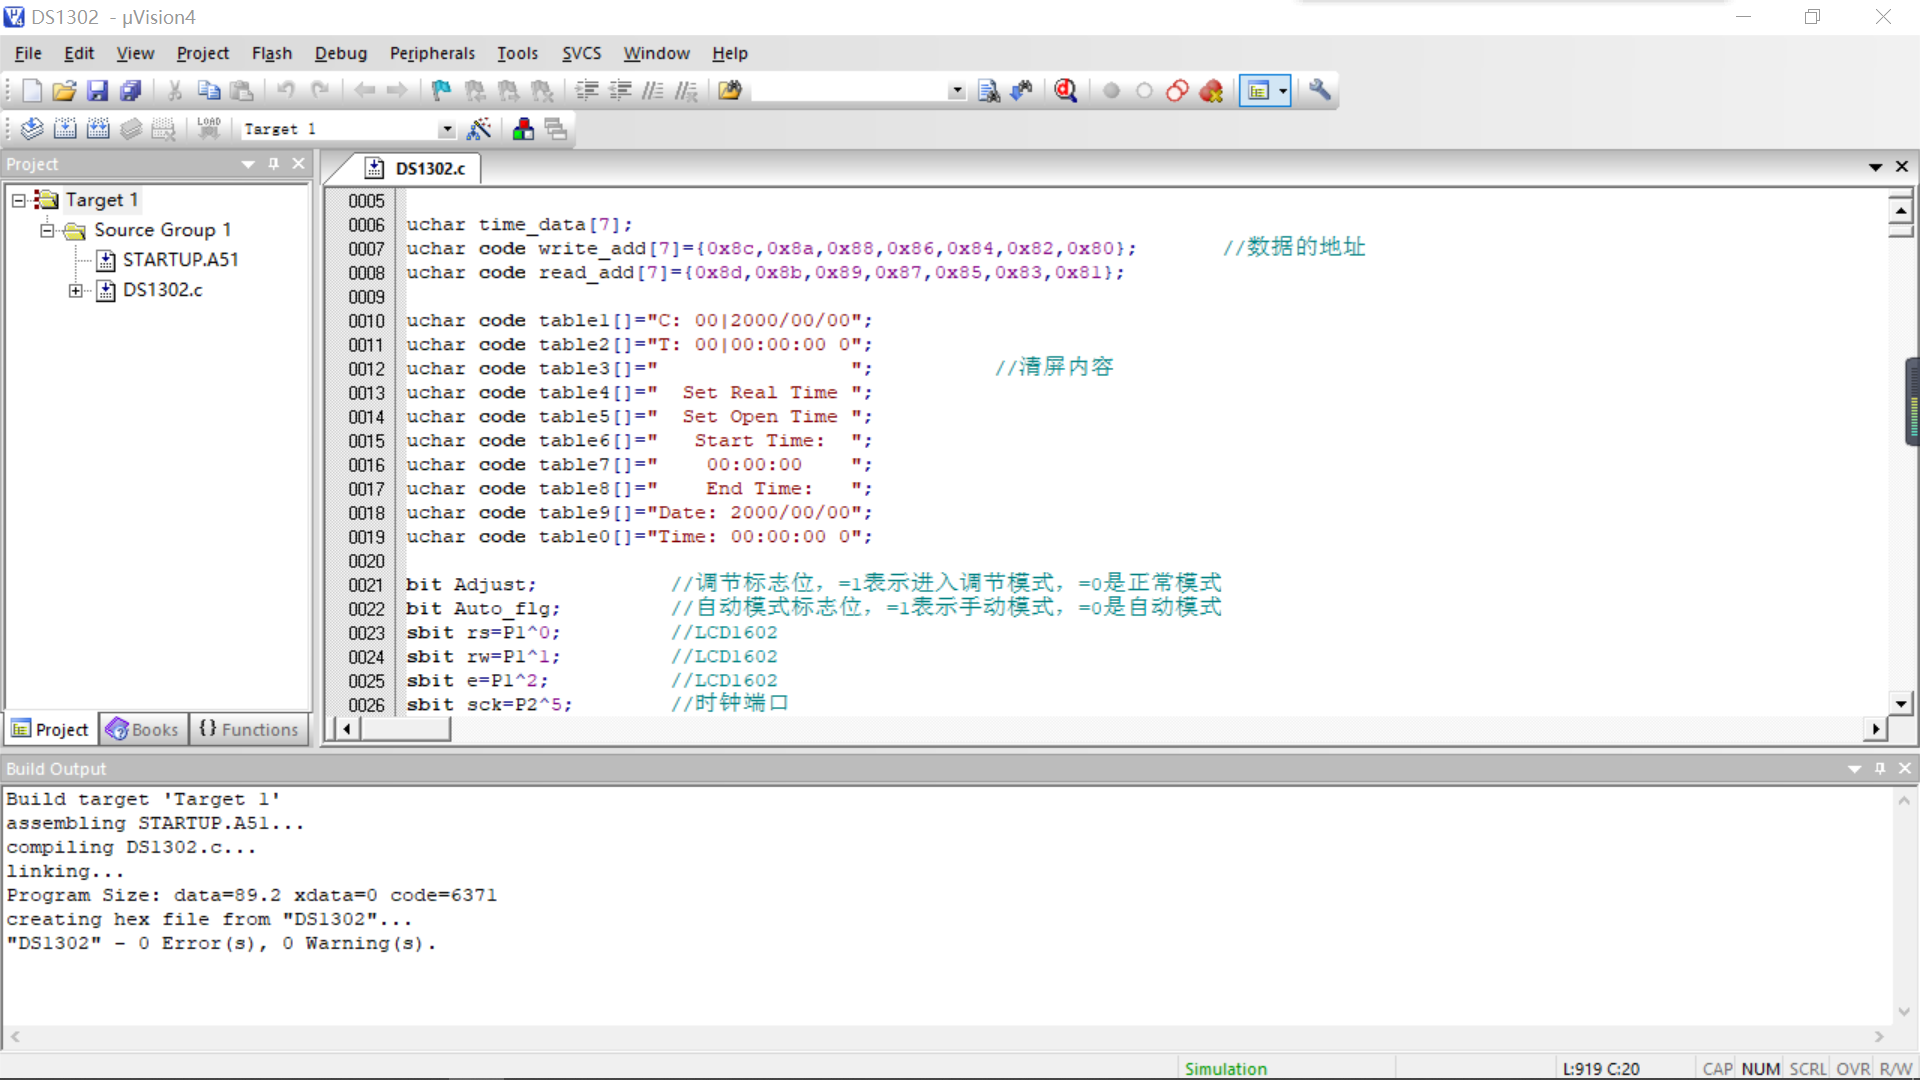Click the editor horizontal scrollbar right arrow
The height and width of the screenshot is (1080, 1920).
1875,729
